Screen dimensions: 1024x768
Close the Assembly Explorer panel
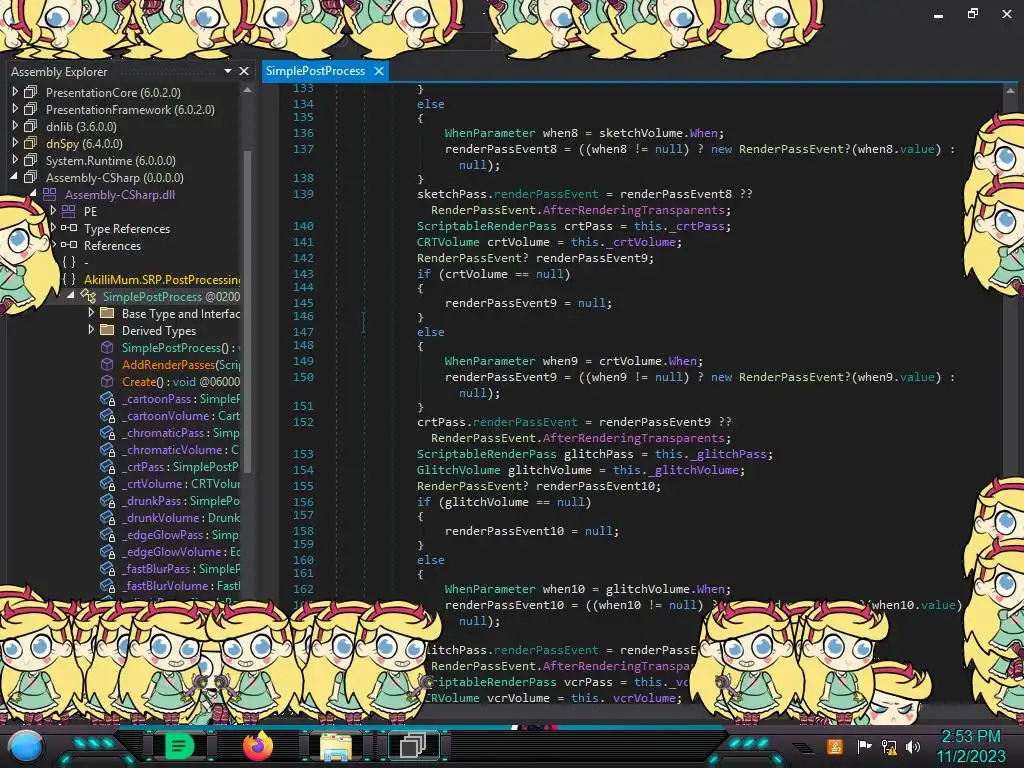(244, 71)
